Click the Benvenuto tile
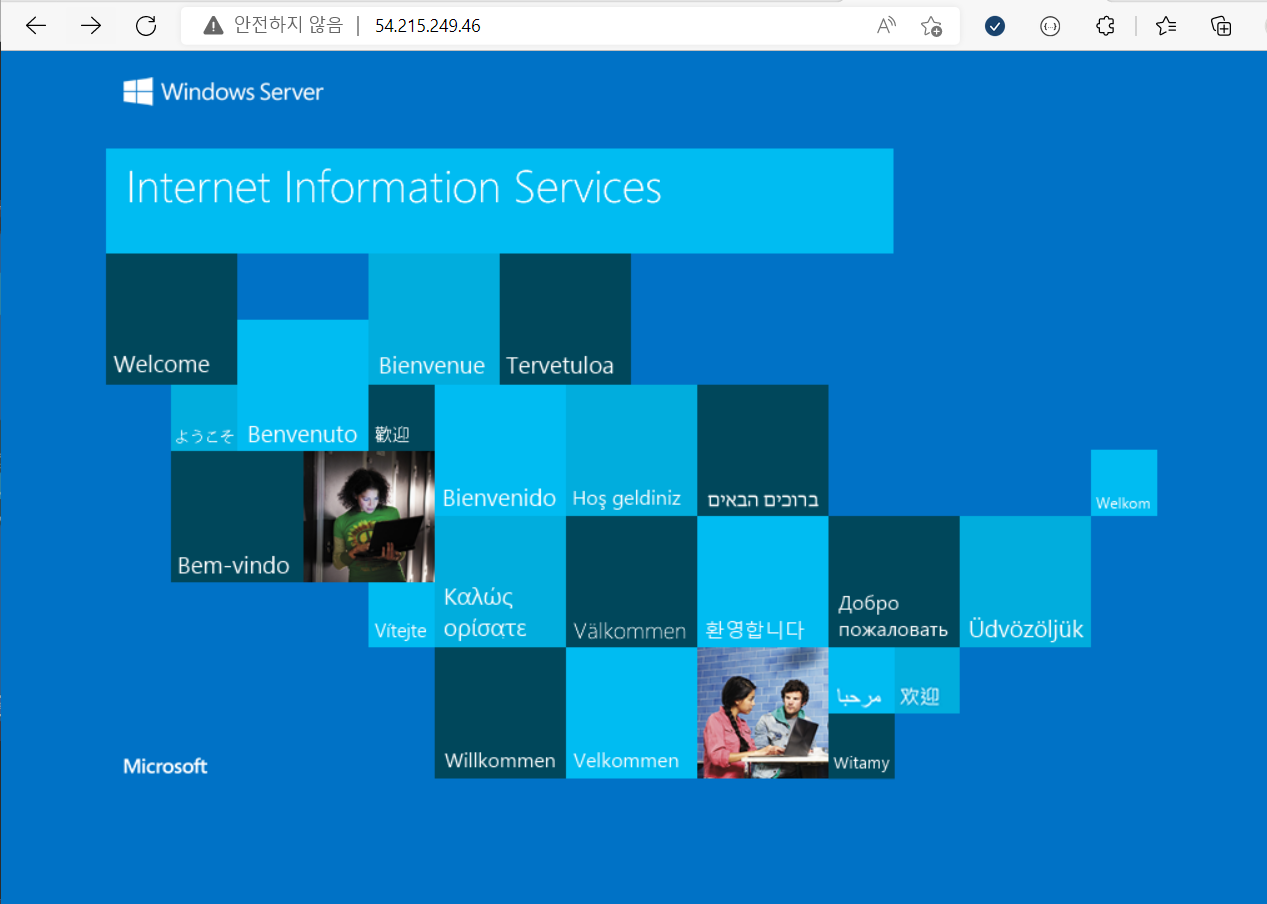The height and width of the screenshot is (904, 1267). [x=302, y=385]
